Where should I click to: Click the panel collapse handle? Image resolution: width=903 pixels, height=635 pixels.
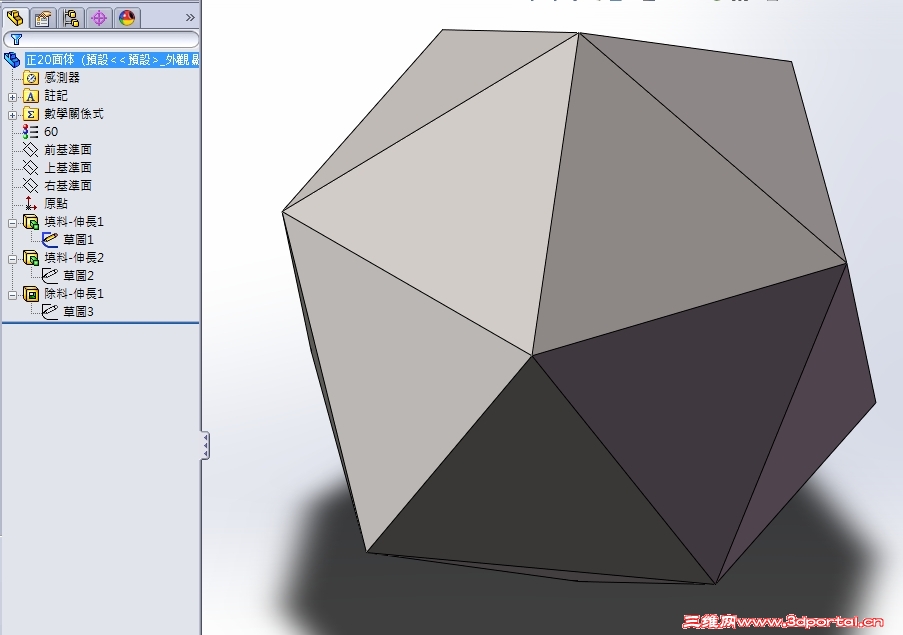click(205, 445)
